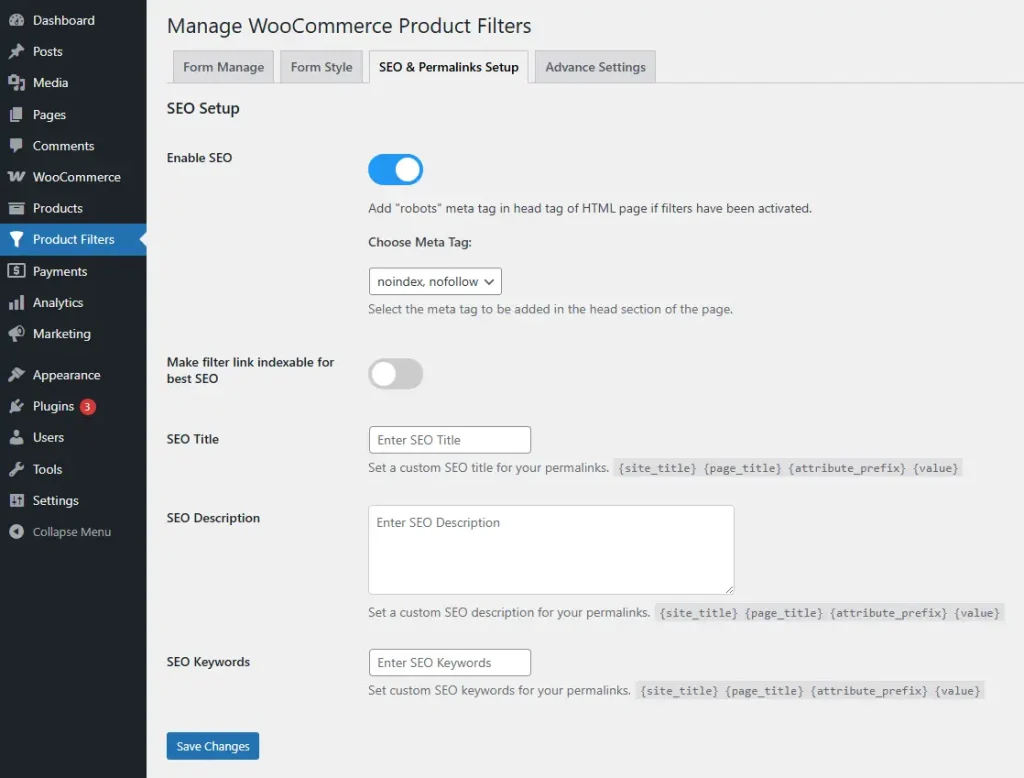Open Comments menu item
The image size is (1024, 778).
pyautogui.click(x=73, y=146)
